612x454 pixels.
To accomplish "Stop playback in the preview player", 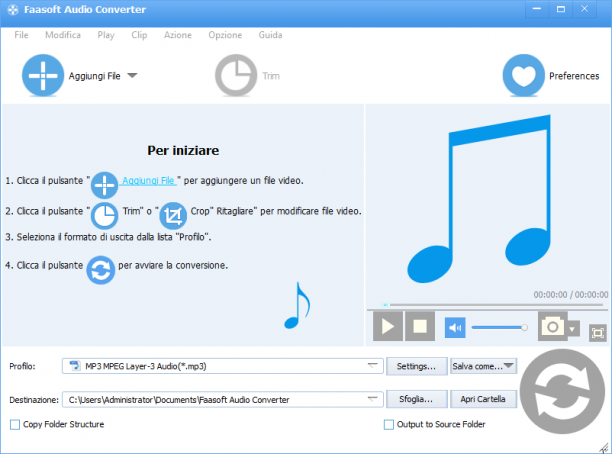I will click(420, 326).
